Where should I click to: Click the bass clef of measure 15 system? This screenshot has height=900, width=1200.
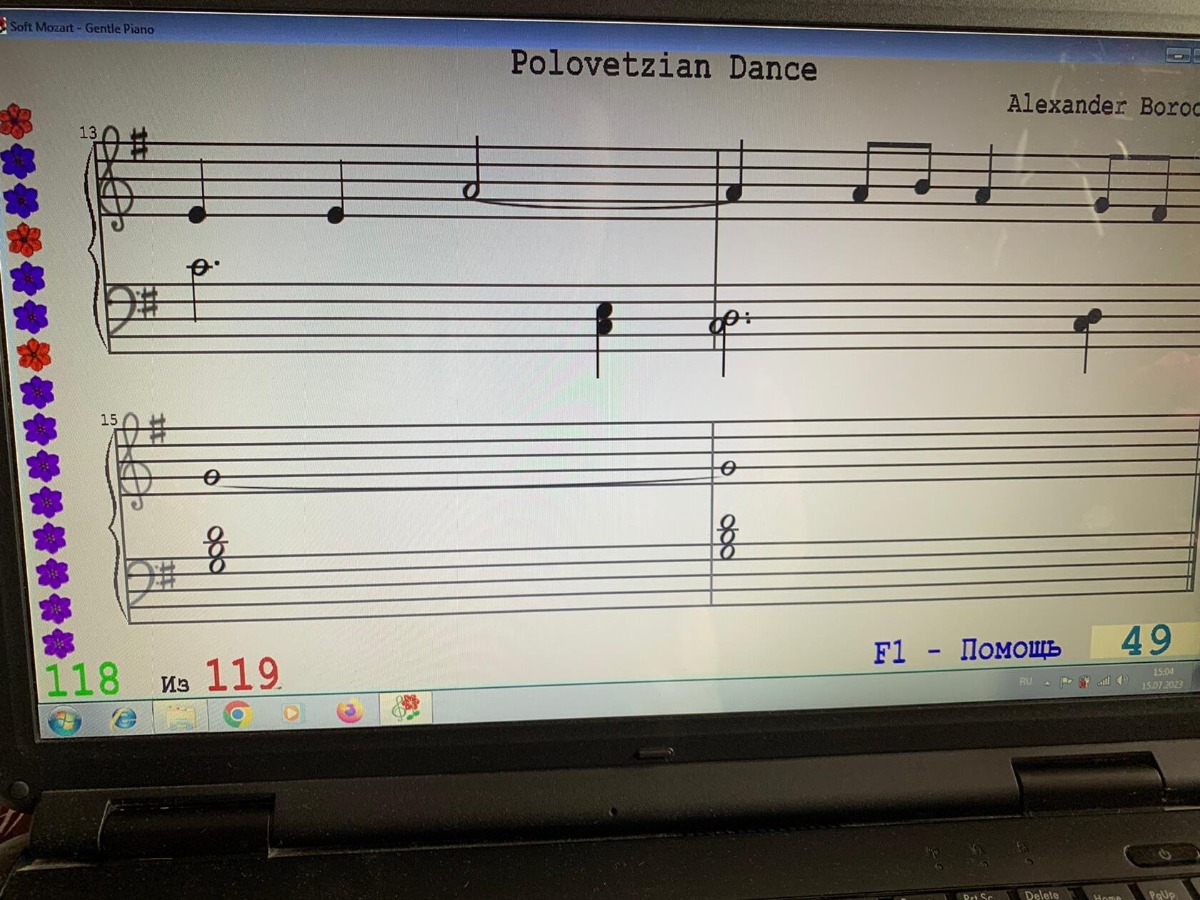(x=142, y=584)
